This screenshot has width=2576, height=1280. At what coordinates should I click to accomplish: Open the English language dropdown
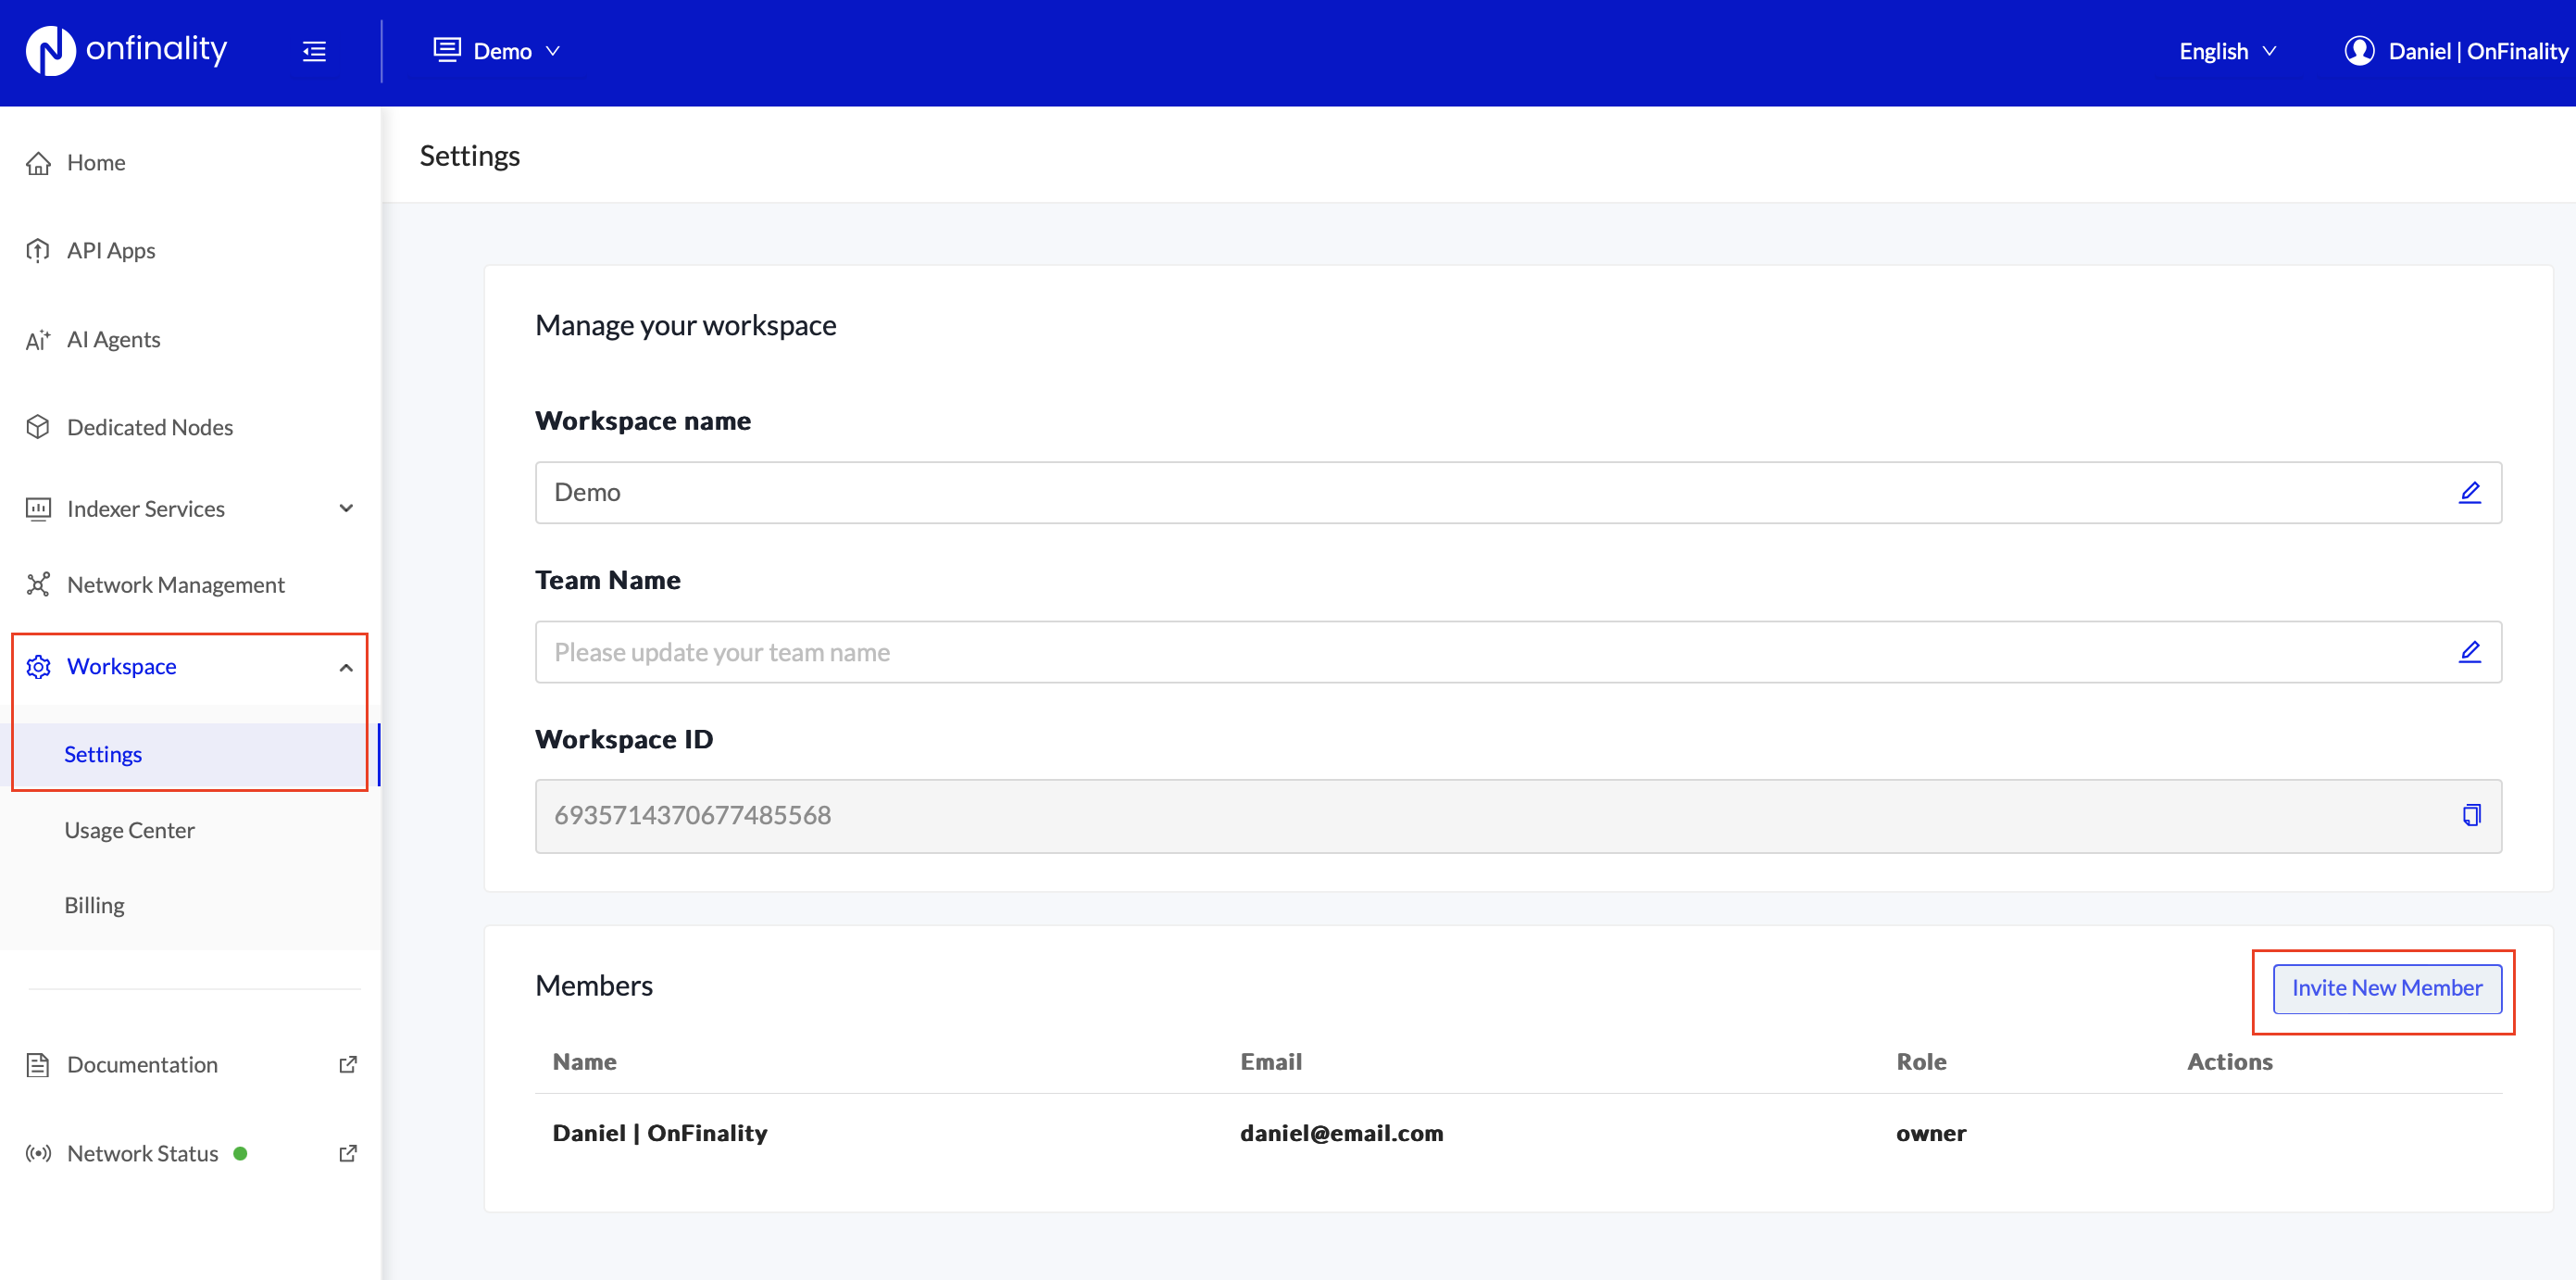[x=2225, y=51]
